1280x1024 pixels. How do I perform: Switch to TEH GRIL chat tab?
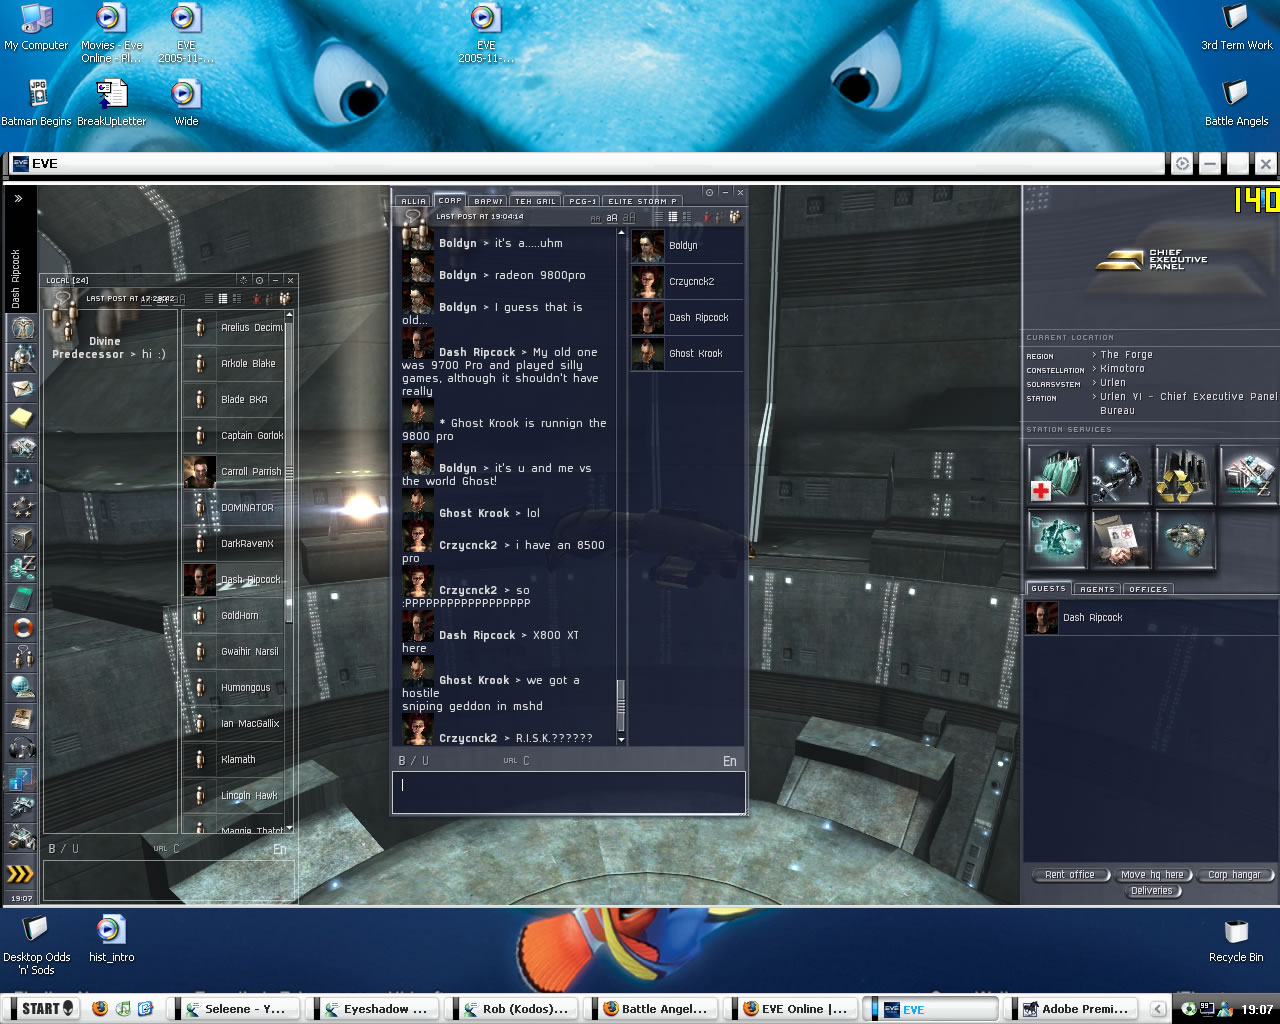coord(535,201)
